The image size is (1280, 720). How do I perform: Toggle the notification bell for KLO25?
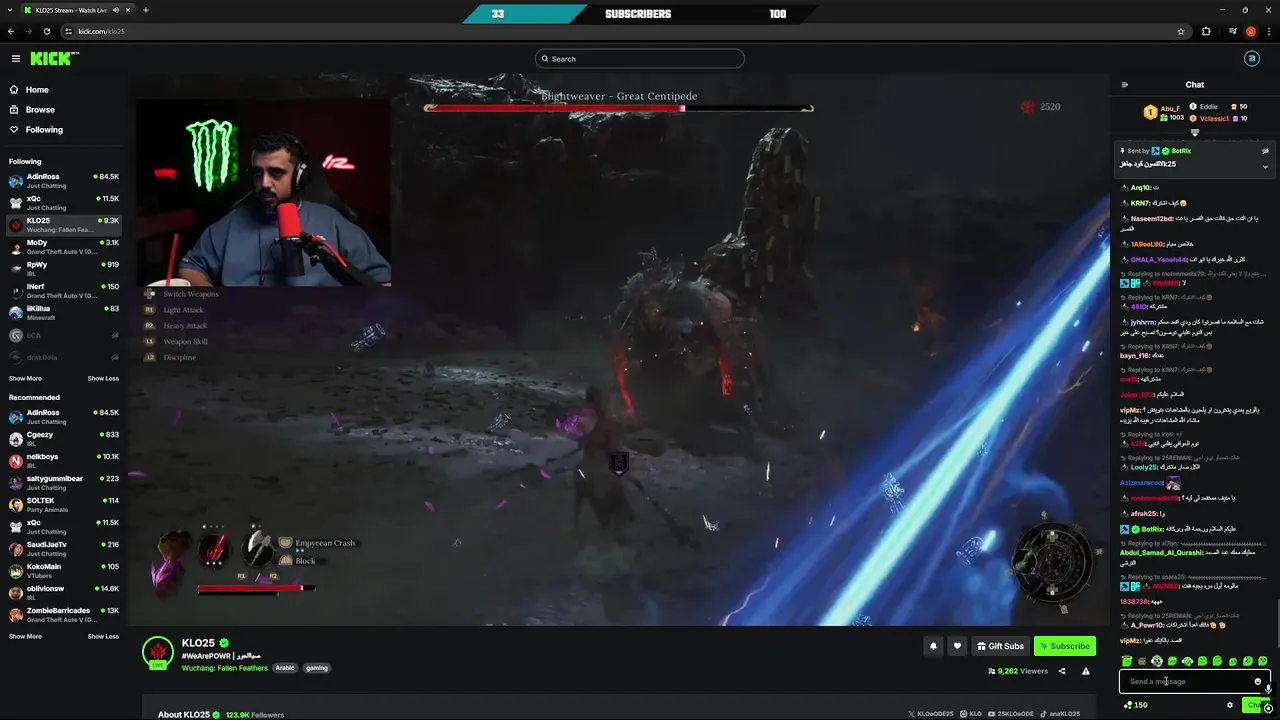[933, 646]
